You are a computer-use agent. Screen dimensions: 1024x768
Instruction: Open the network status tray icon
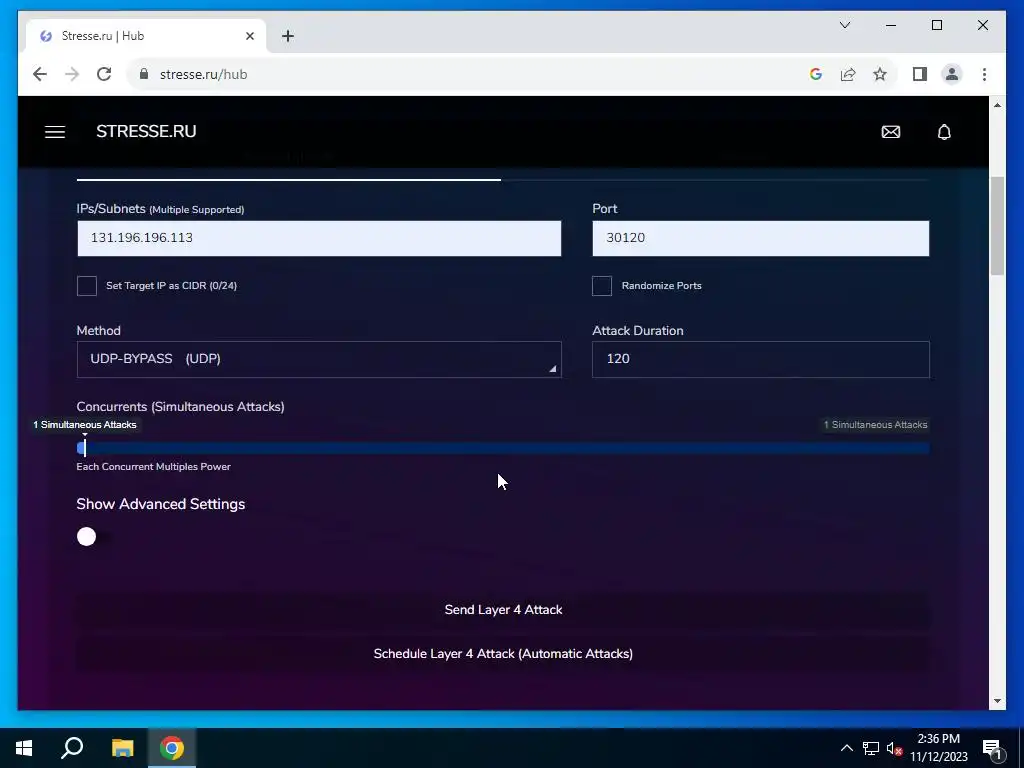[x=871, y=748]
